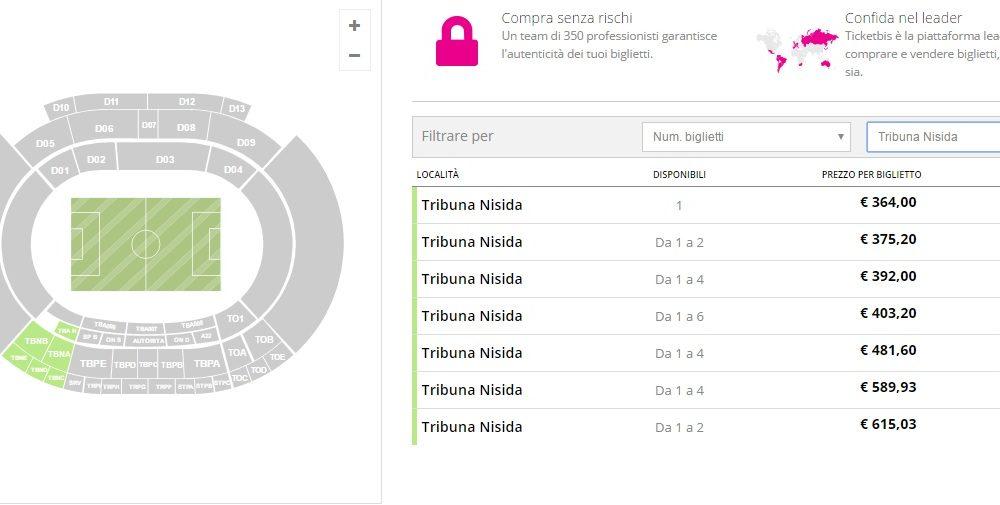Zoom out the stadium map
The image size is (1000, 505).
[x=354, y=55]
